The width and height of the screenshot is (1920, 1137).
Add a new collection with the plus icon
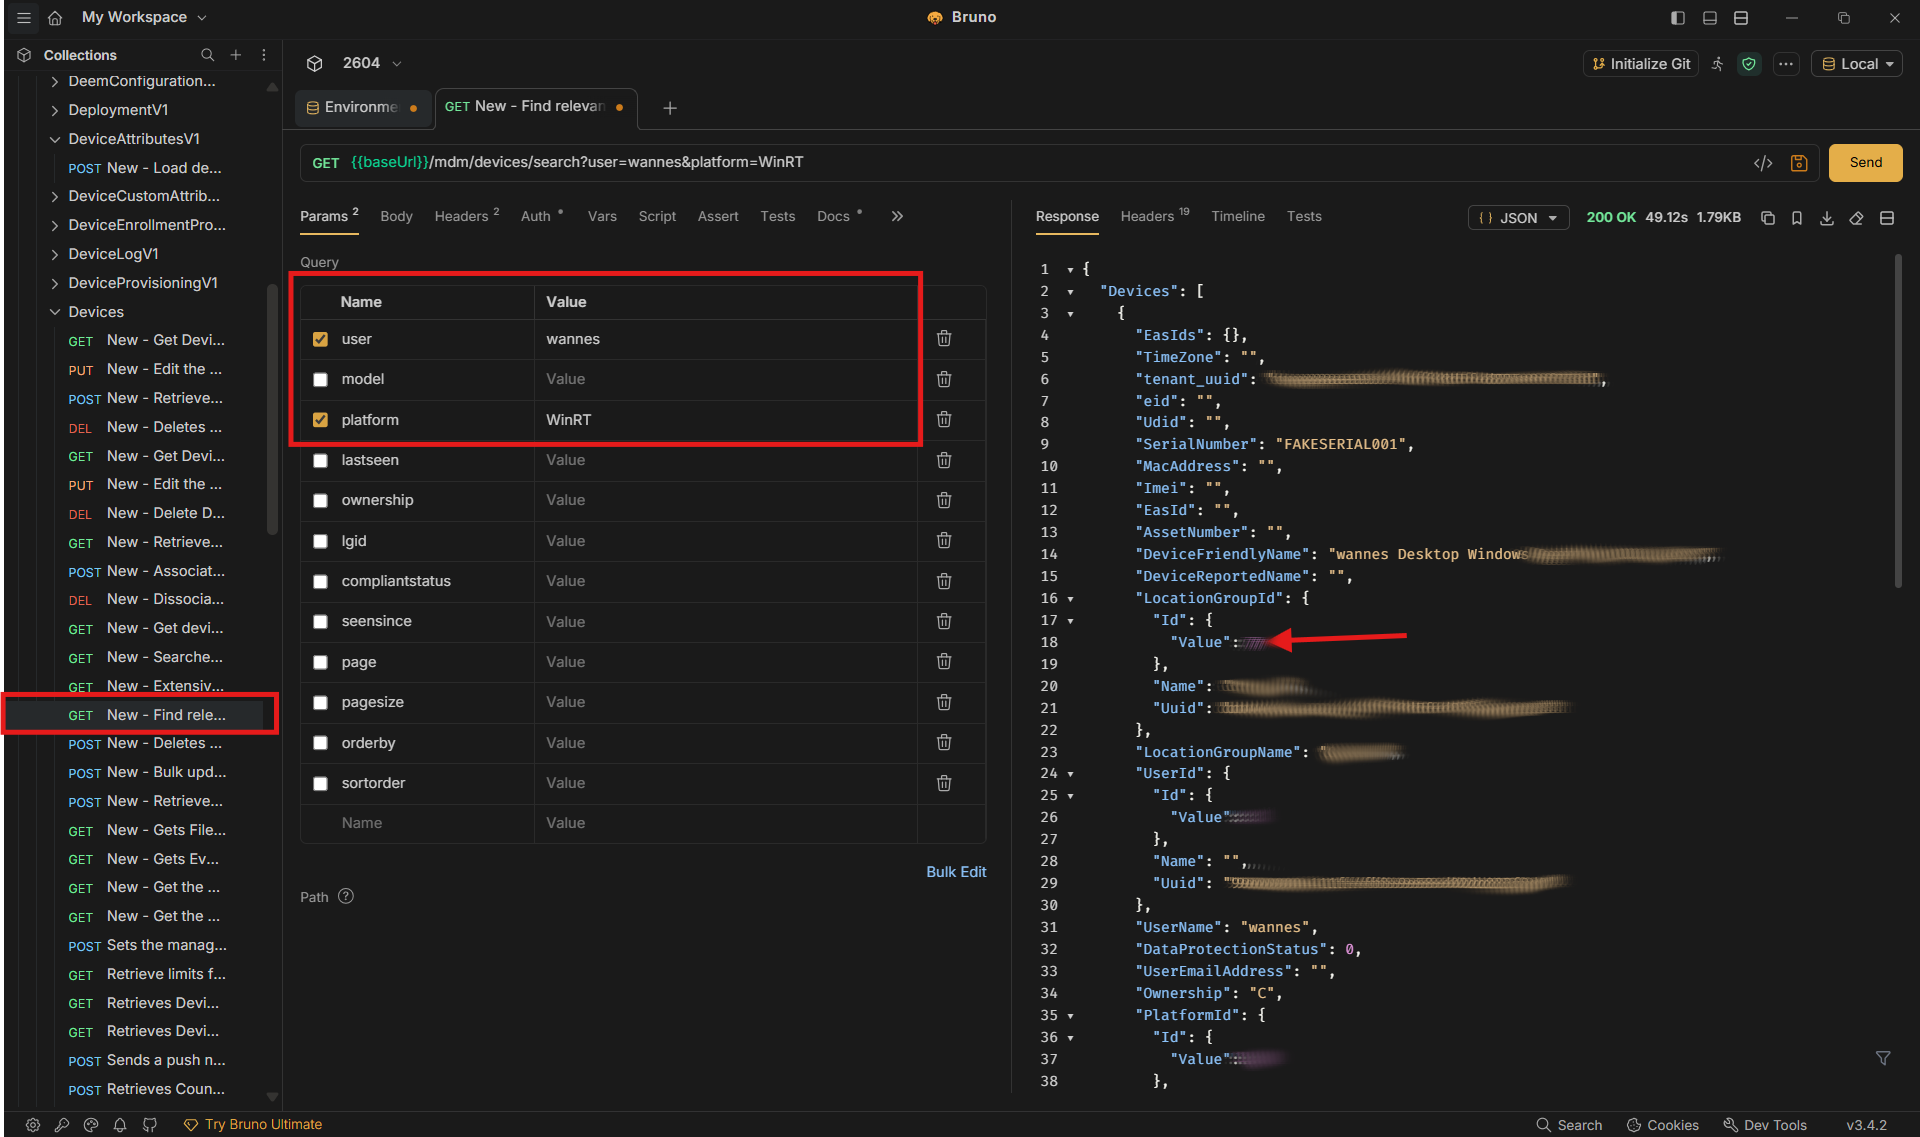236,55
